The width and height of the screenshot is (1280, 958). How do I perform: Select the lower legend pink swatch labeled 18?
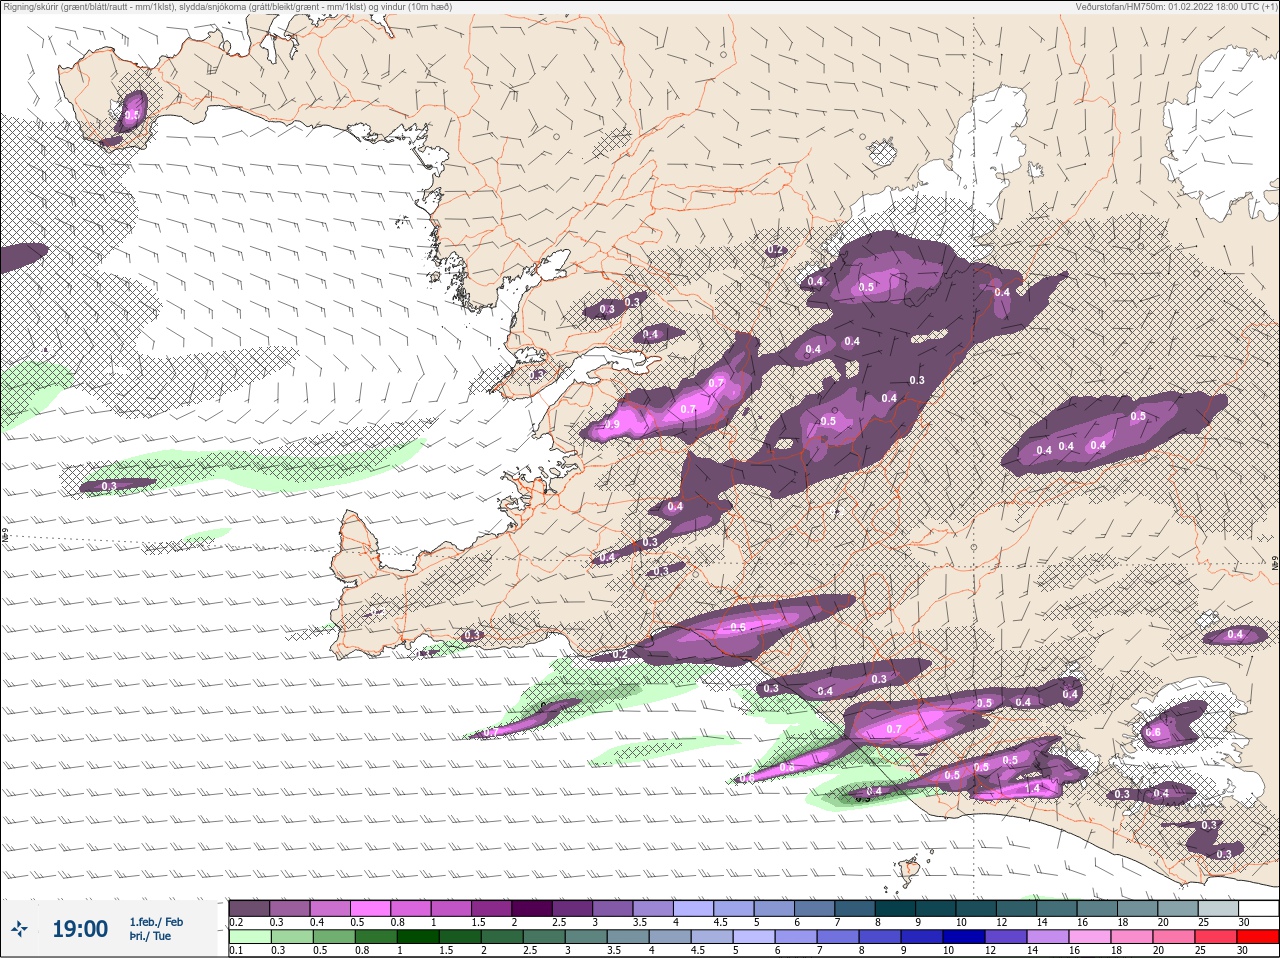pyautogui.click(x=1133, y=937)
